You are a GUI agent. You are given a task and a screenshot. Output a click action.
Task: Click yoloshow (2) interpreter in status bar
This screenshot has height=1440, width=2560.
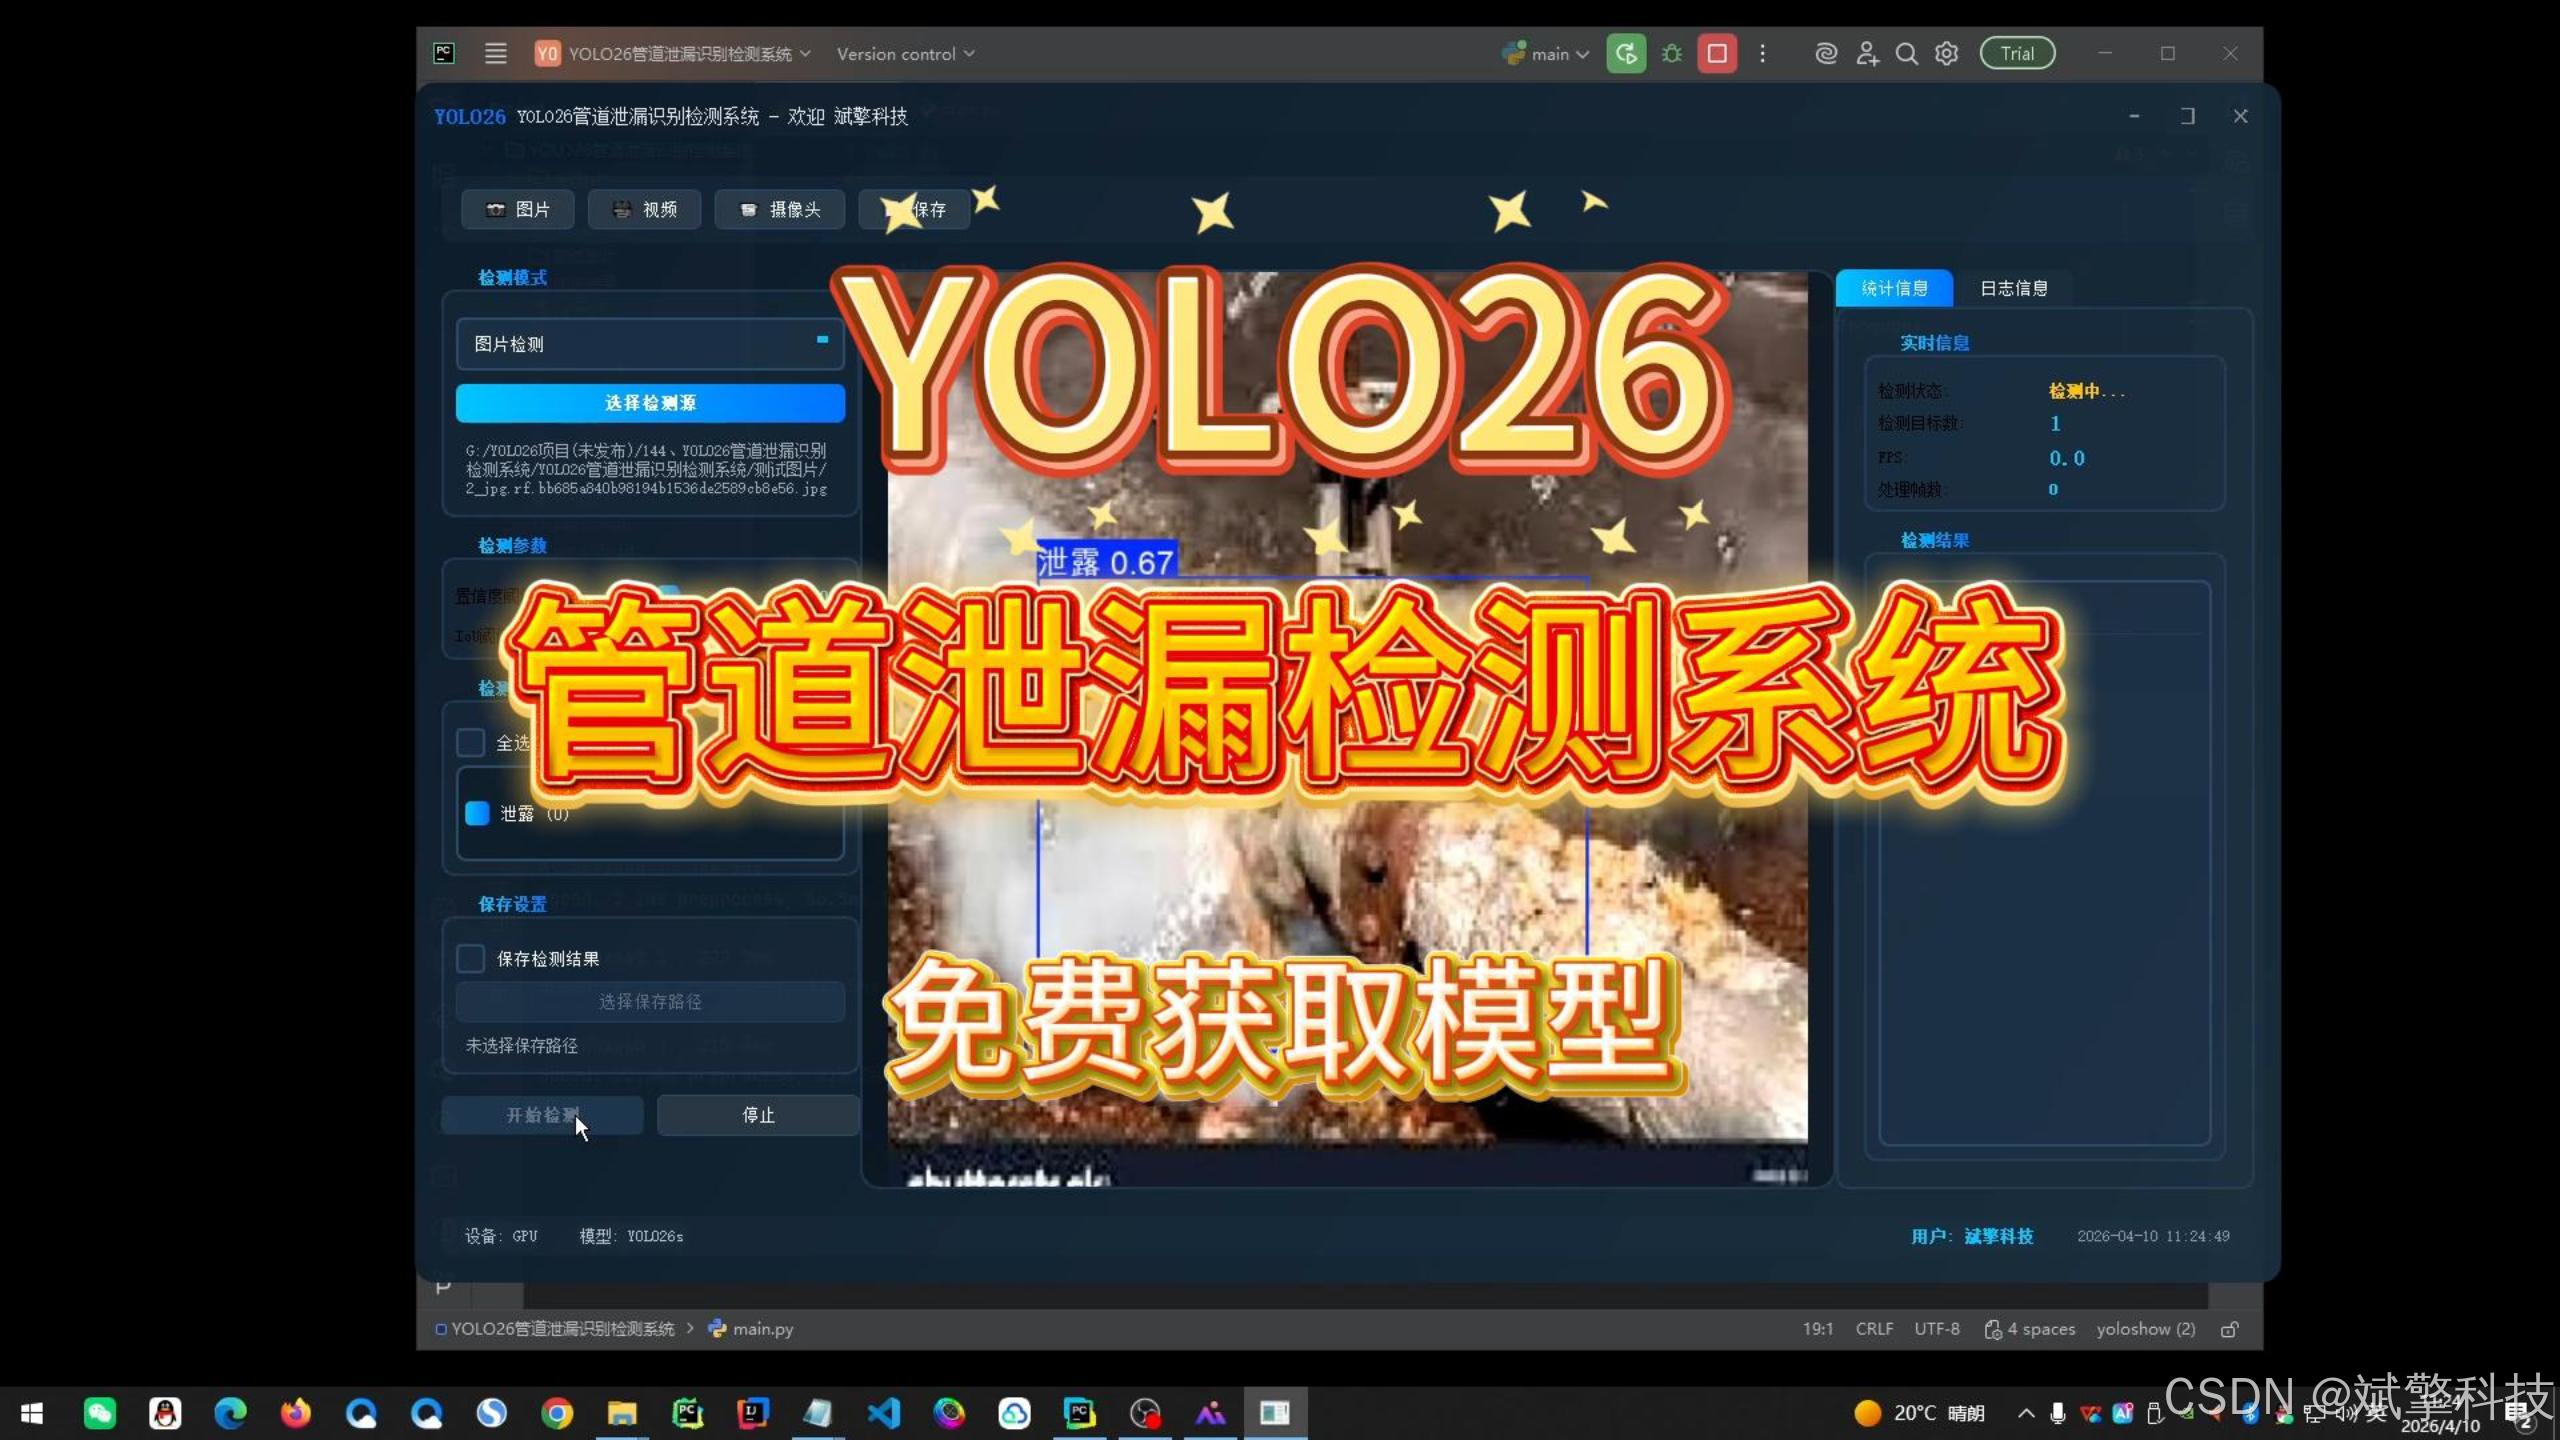click(2146, 1329)
